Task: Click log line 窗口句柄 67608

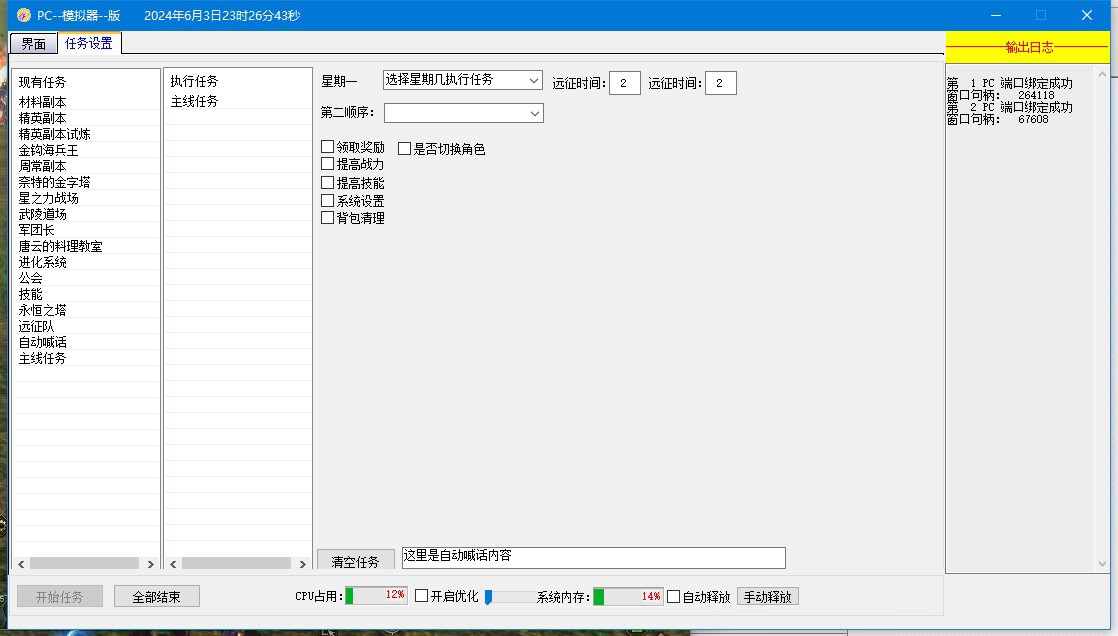Action: [998, 119]
